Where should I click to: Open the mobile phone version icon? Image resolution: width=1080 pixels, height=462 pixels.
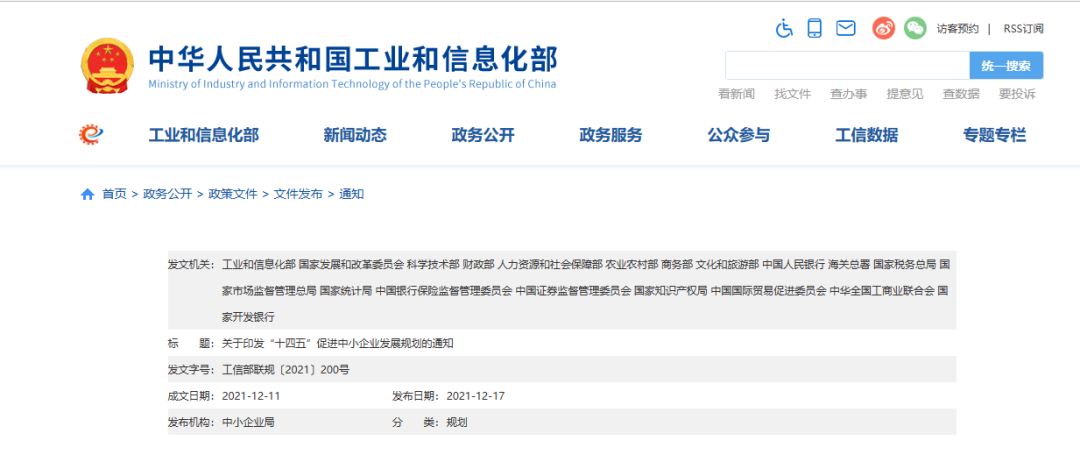pyautogui.click(x=815, y=28)
